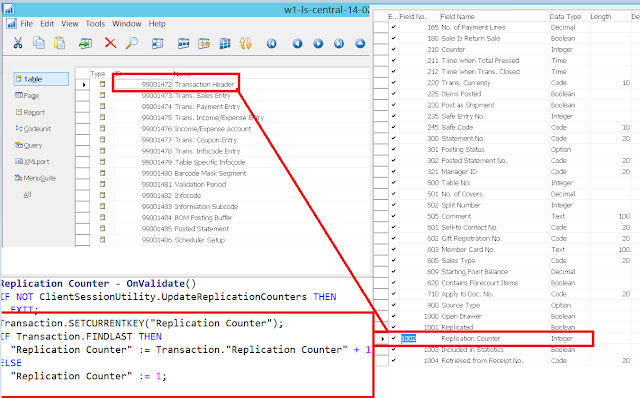Click the table type icon for Posted Statement

[102, 229]
